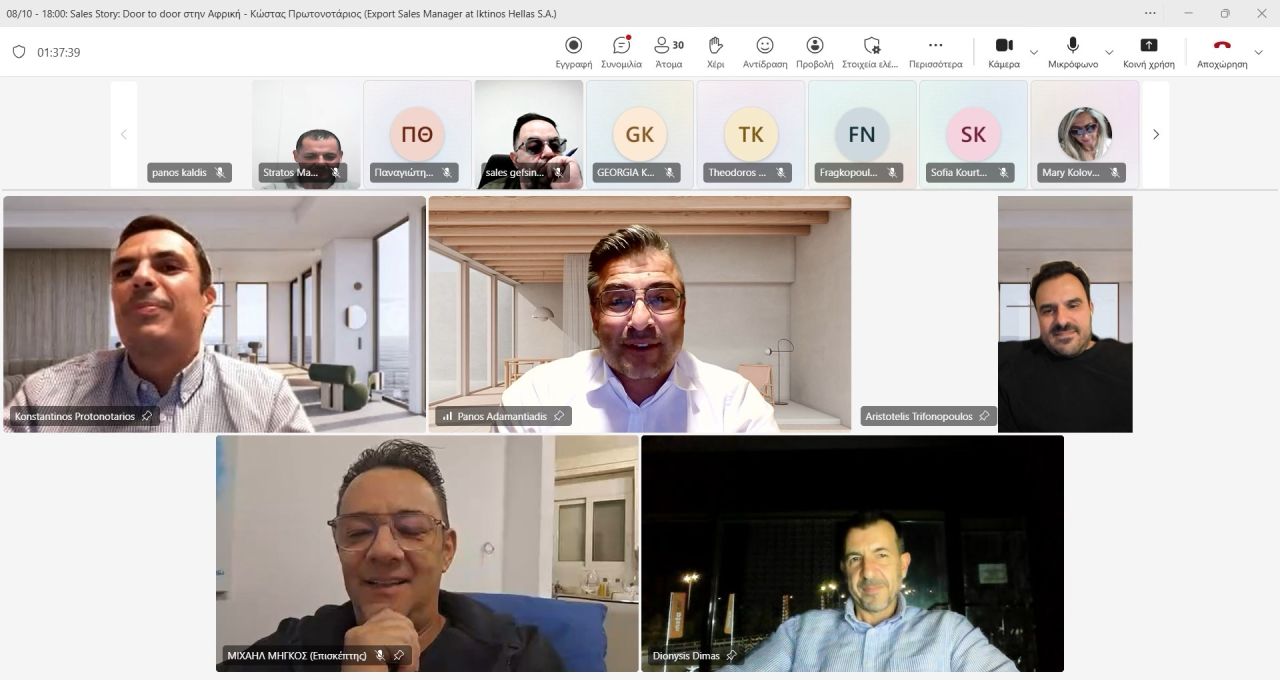Raise hand with the Χέρι button
Image resolution: width=1280 pixels, height=680 pixels.
pyautogui.click(x=715, y=52)
